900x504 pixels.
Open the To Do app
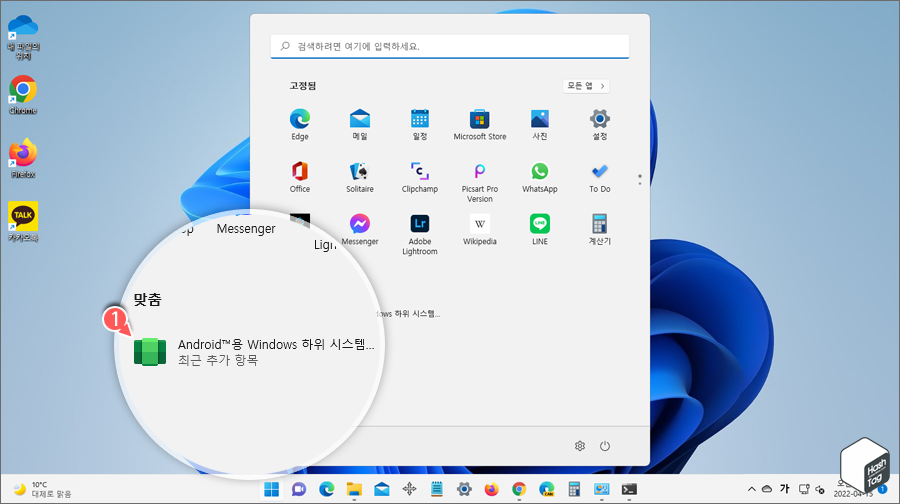[600, 177]
